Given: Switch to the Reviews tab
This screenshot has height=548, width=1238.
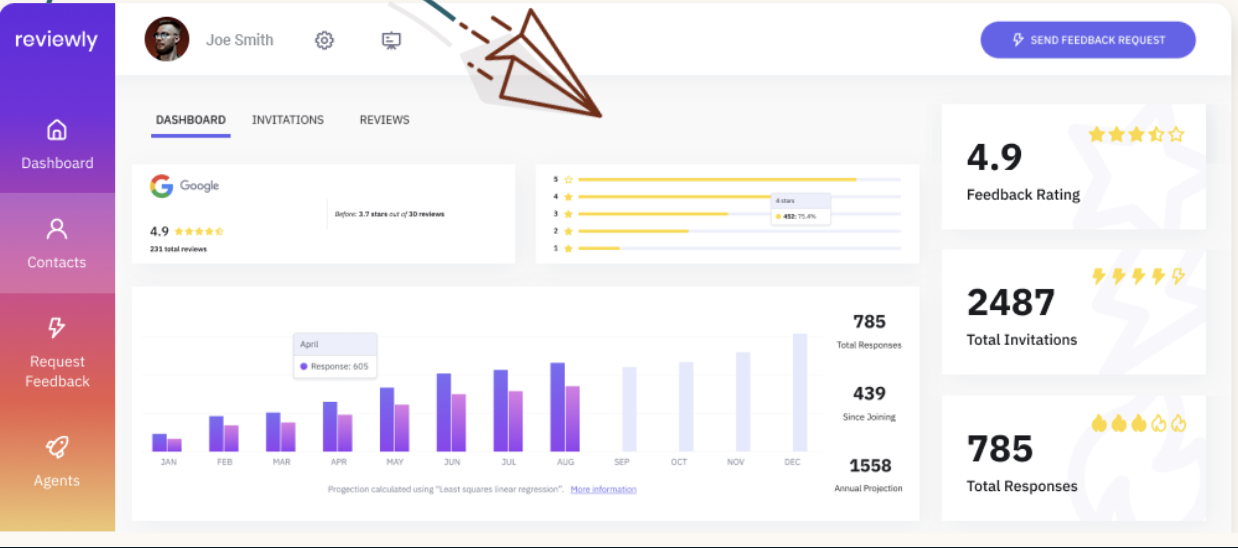Looking at the screenshot, I should (x=385, y=120).
